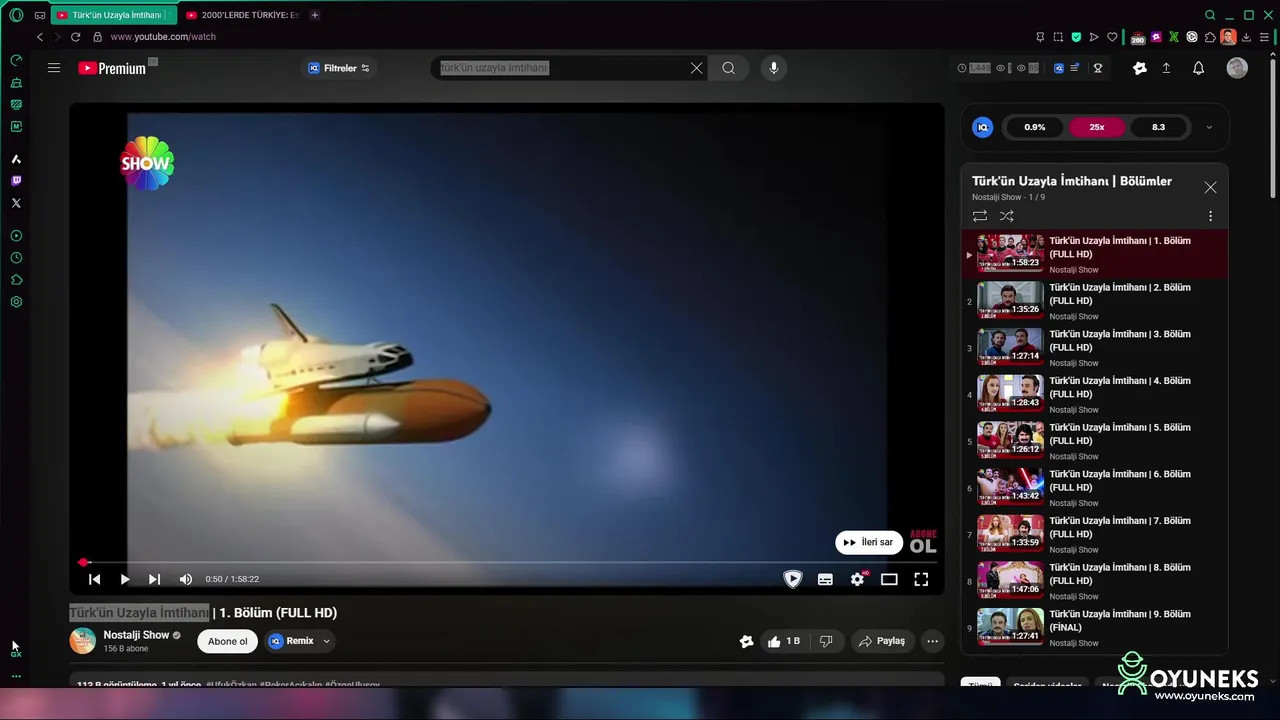The image size is (1280, 720).
Task: Open sidebar settings gear icon
Action: tap(16, 302)
